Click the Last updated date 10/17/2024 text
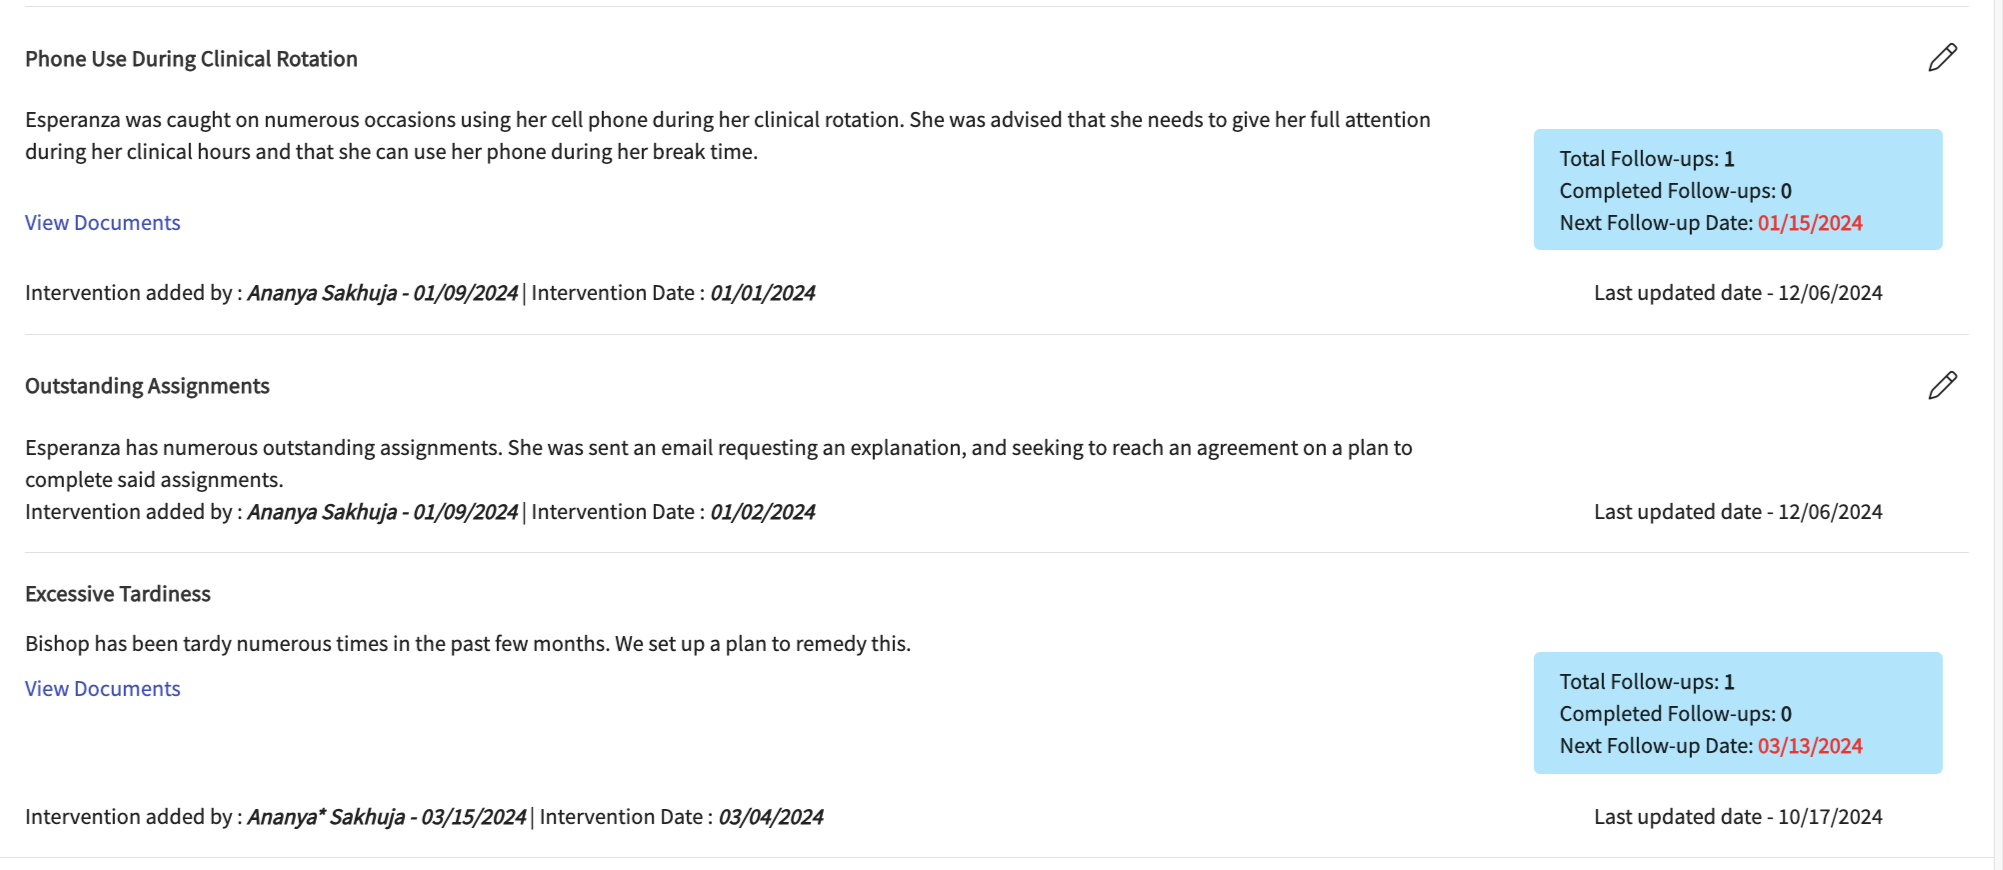 1738,817
